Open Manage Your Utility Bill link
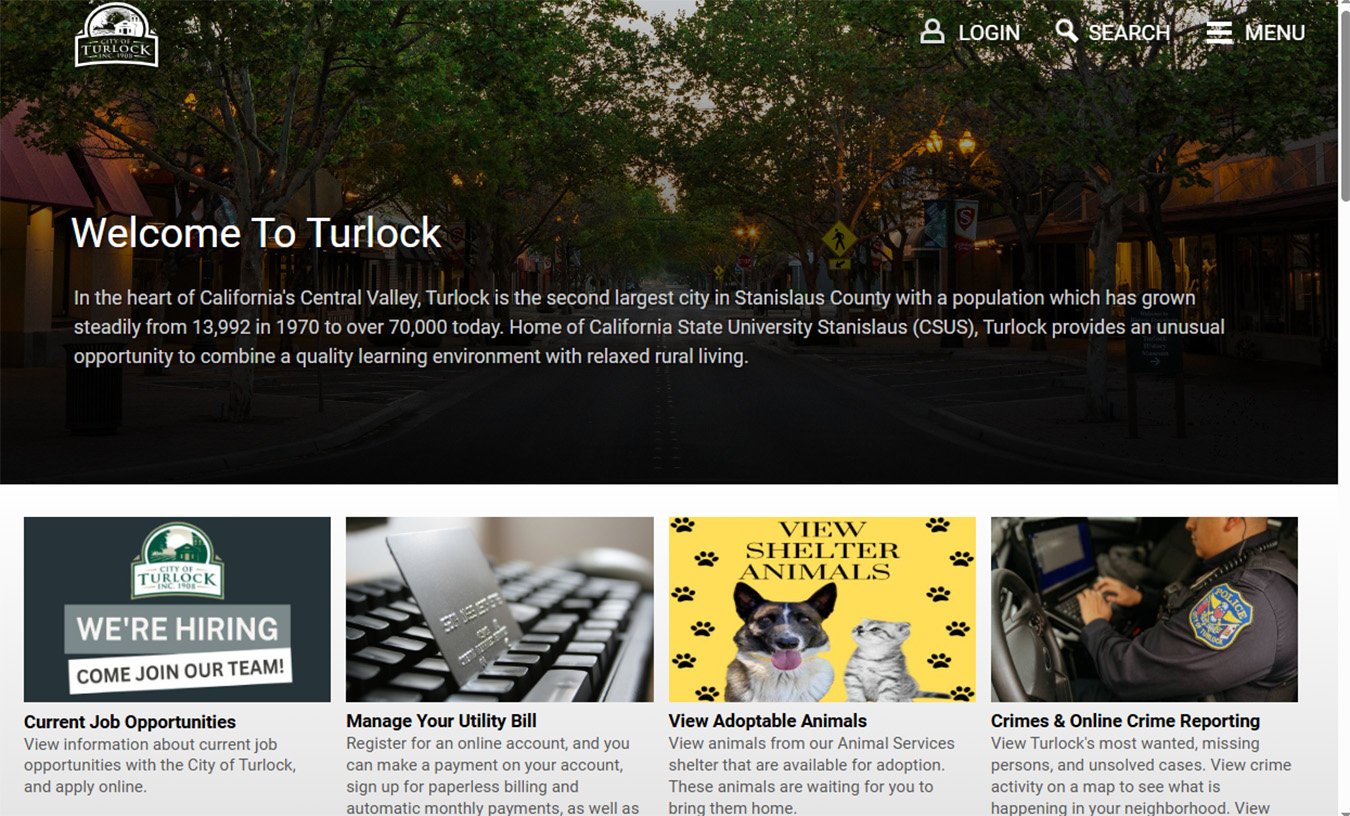The height and width of the screenshot is (816, 1350). coord(441,721)
